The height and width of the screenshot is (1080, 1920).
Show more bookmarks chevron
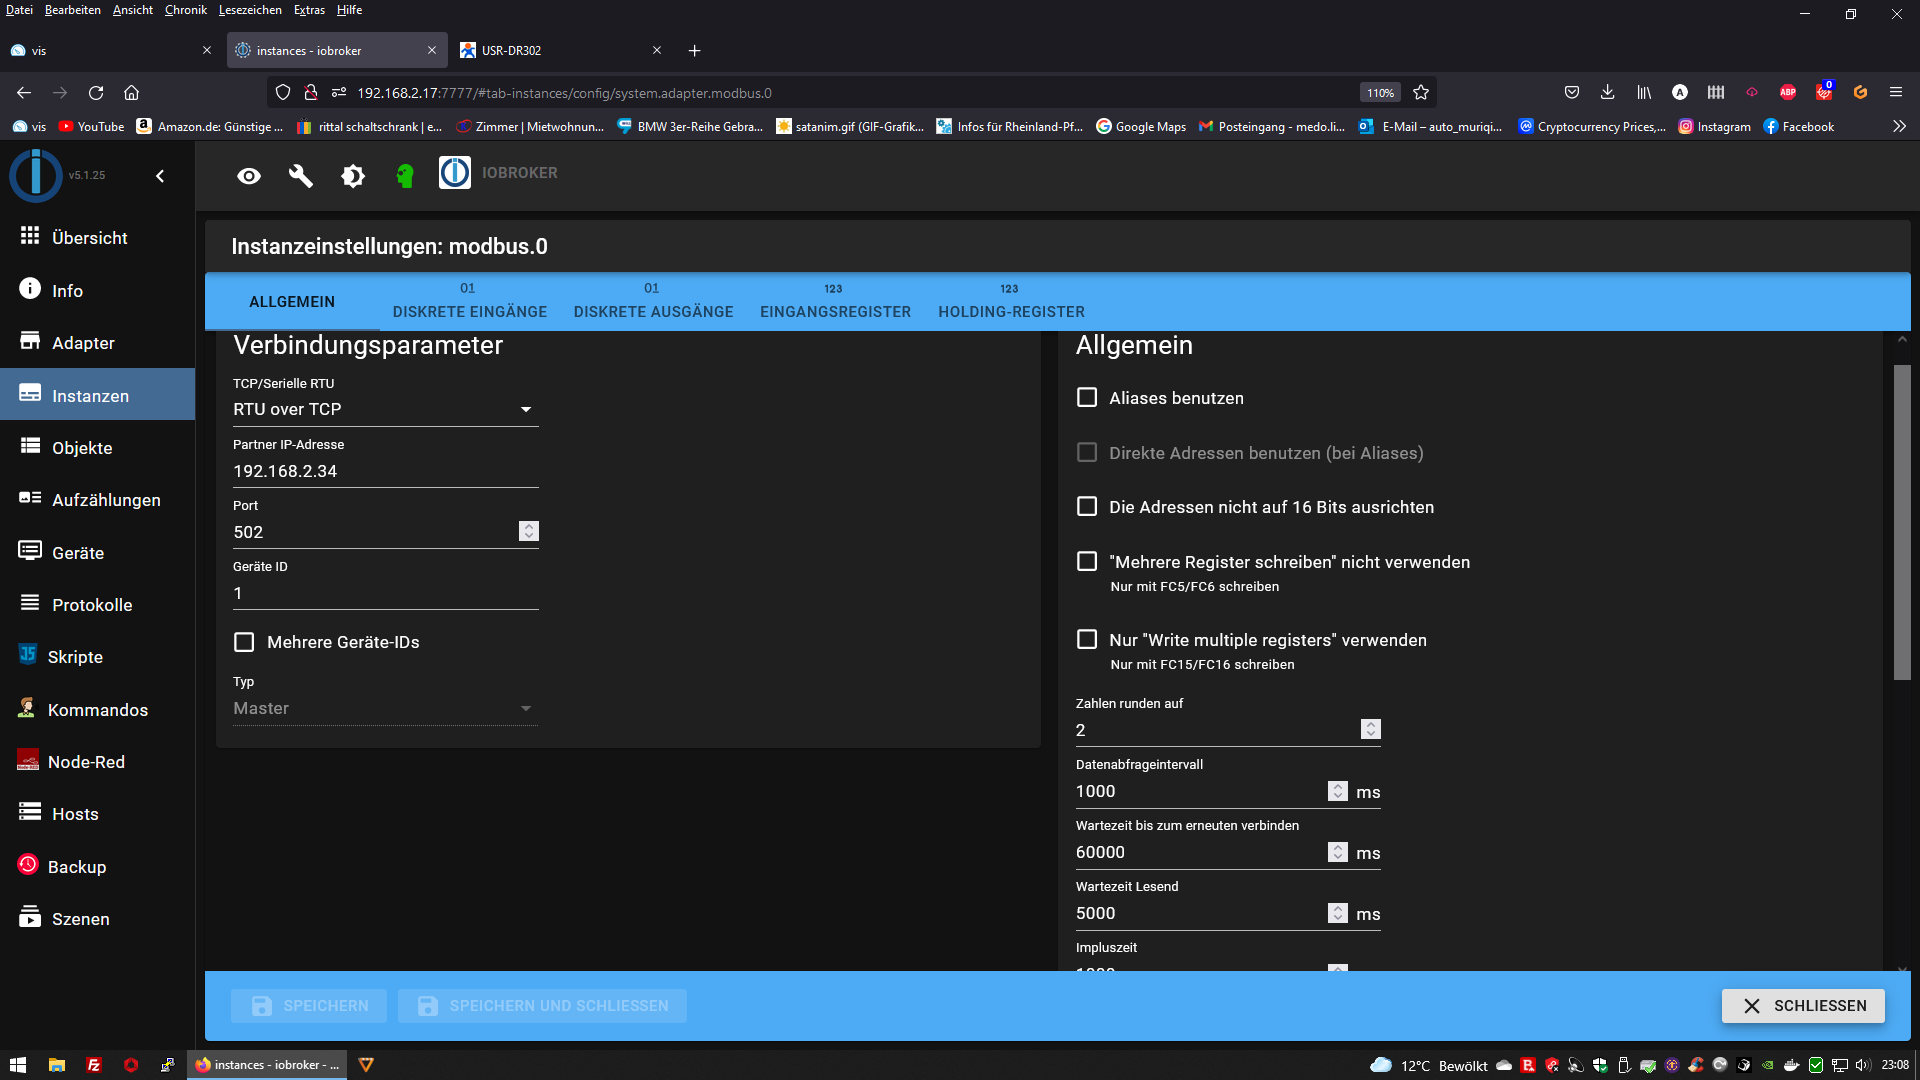(1899, 127)
